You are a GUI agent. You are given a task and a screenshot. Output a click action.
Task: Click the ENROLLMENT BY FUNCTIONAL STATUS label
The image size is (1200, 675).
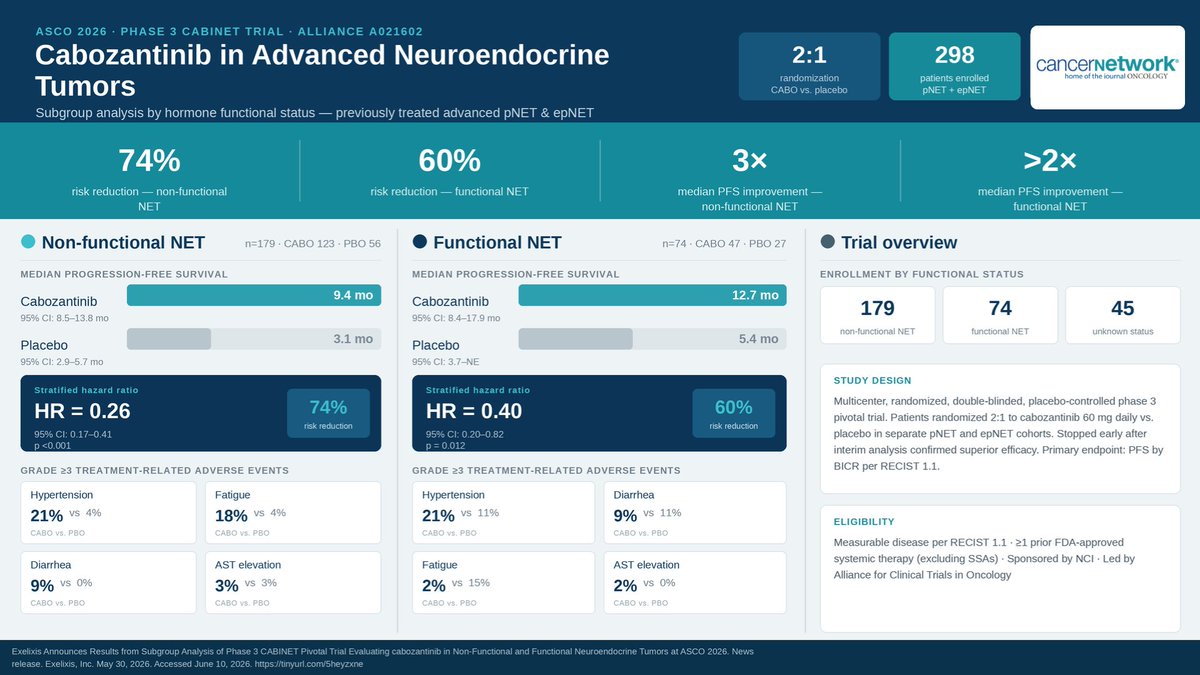(922, 274)
